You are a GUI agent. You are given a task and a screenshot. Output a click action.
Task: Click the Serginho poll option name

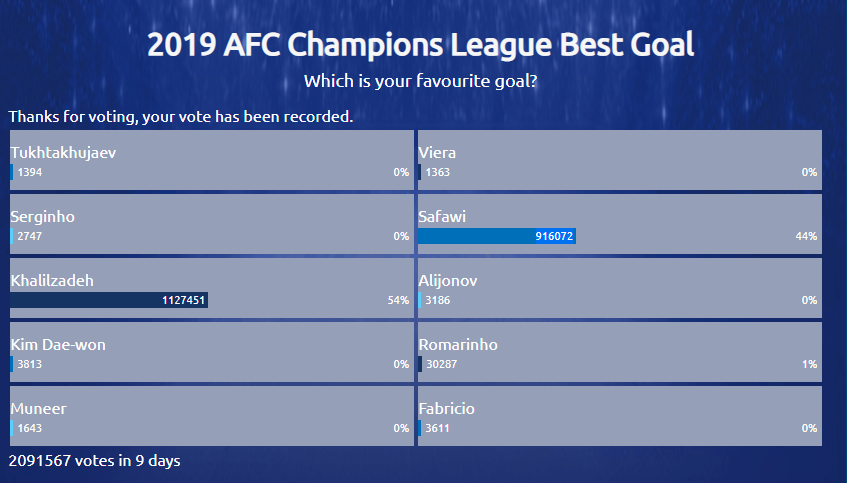coord(43,217)
